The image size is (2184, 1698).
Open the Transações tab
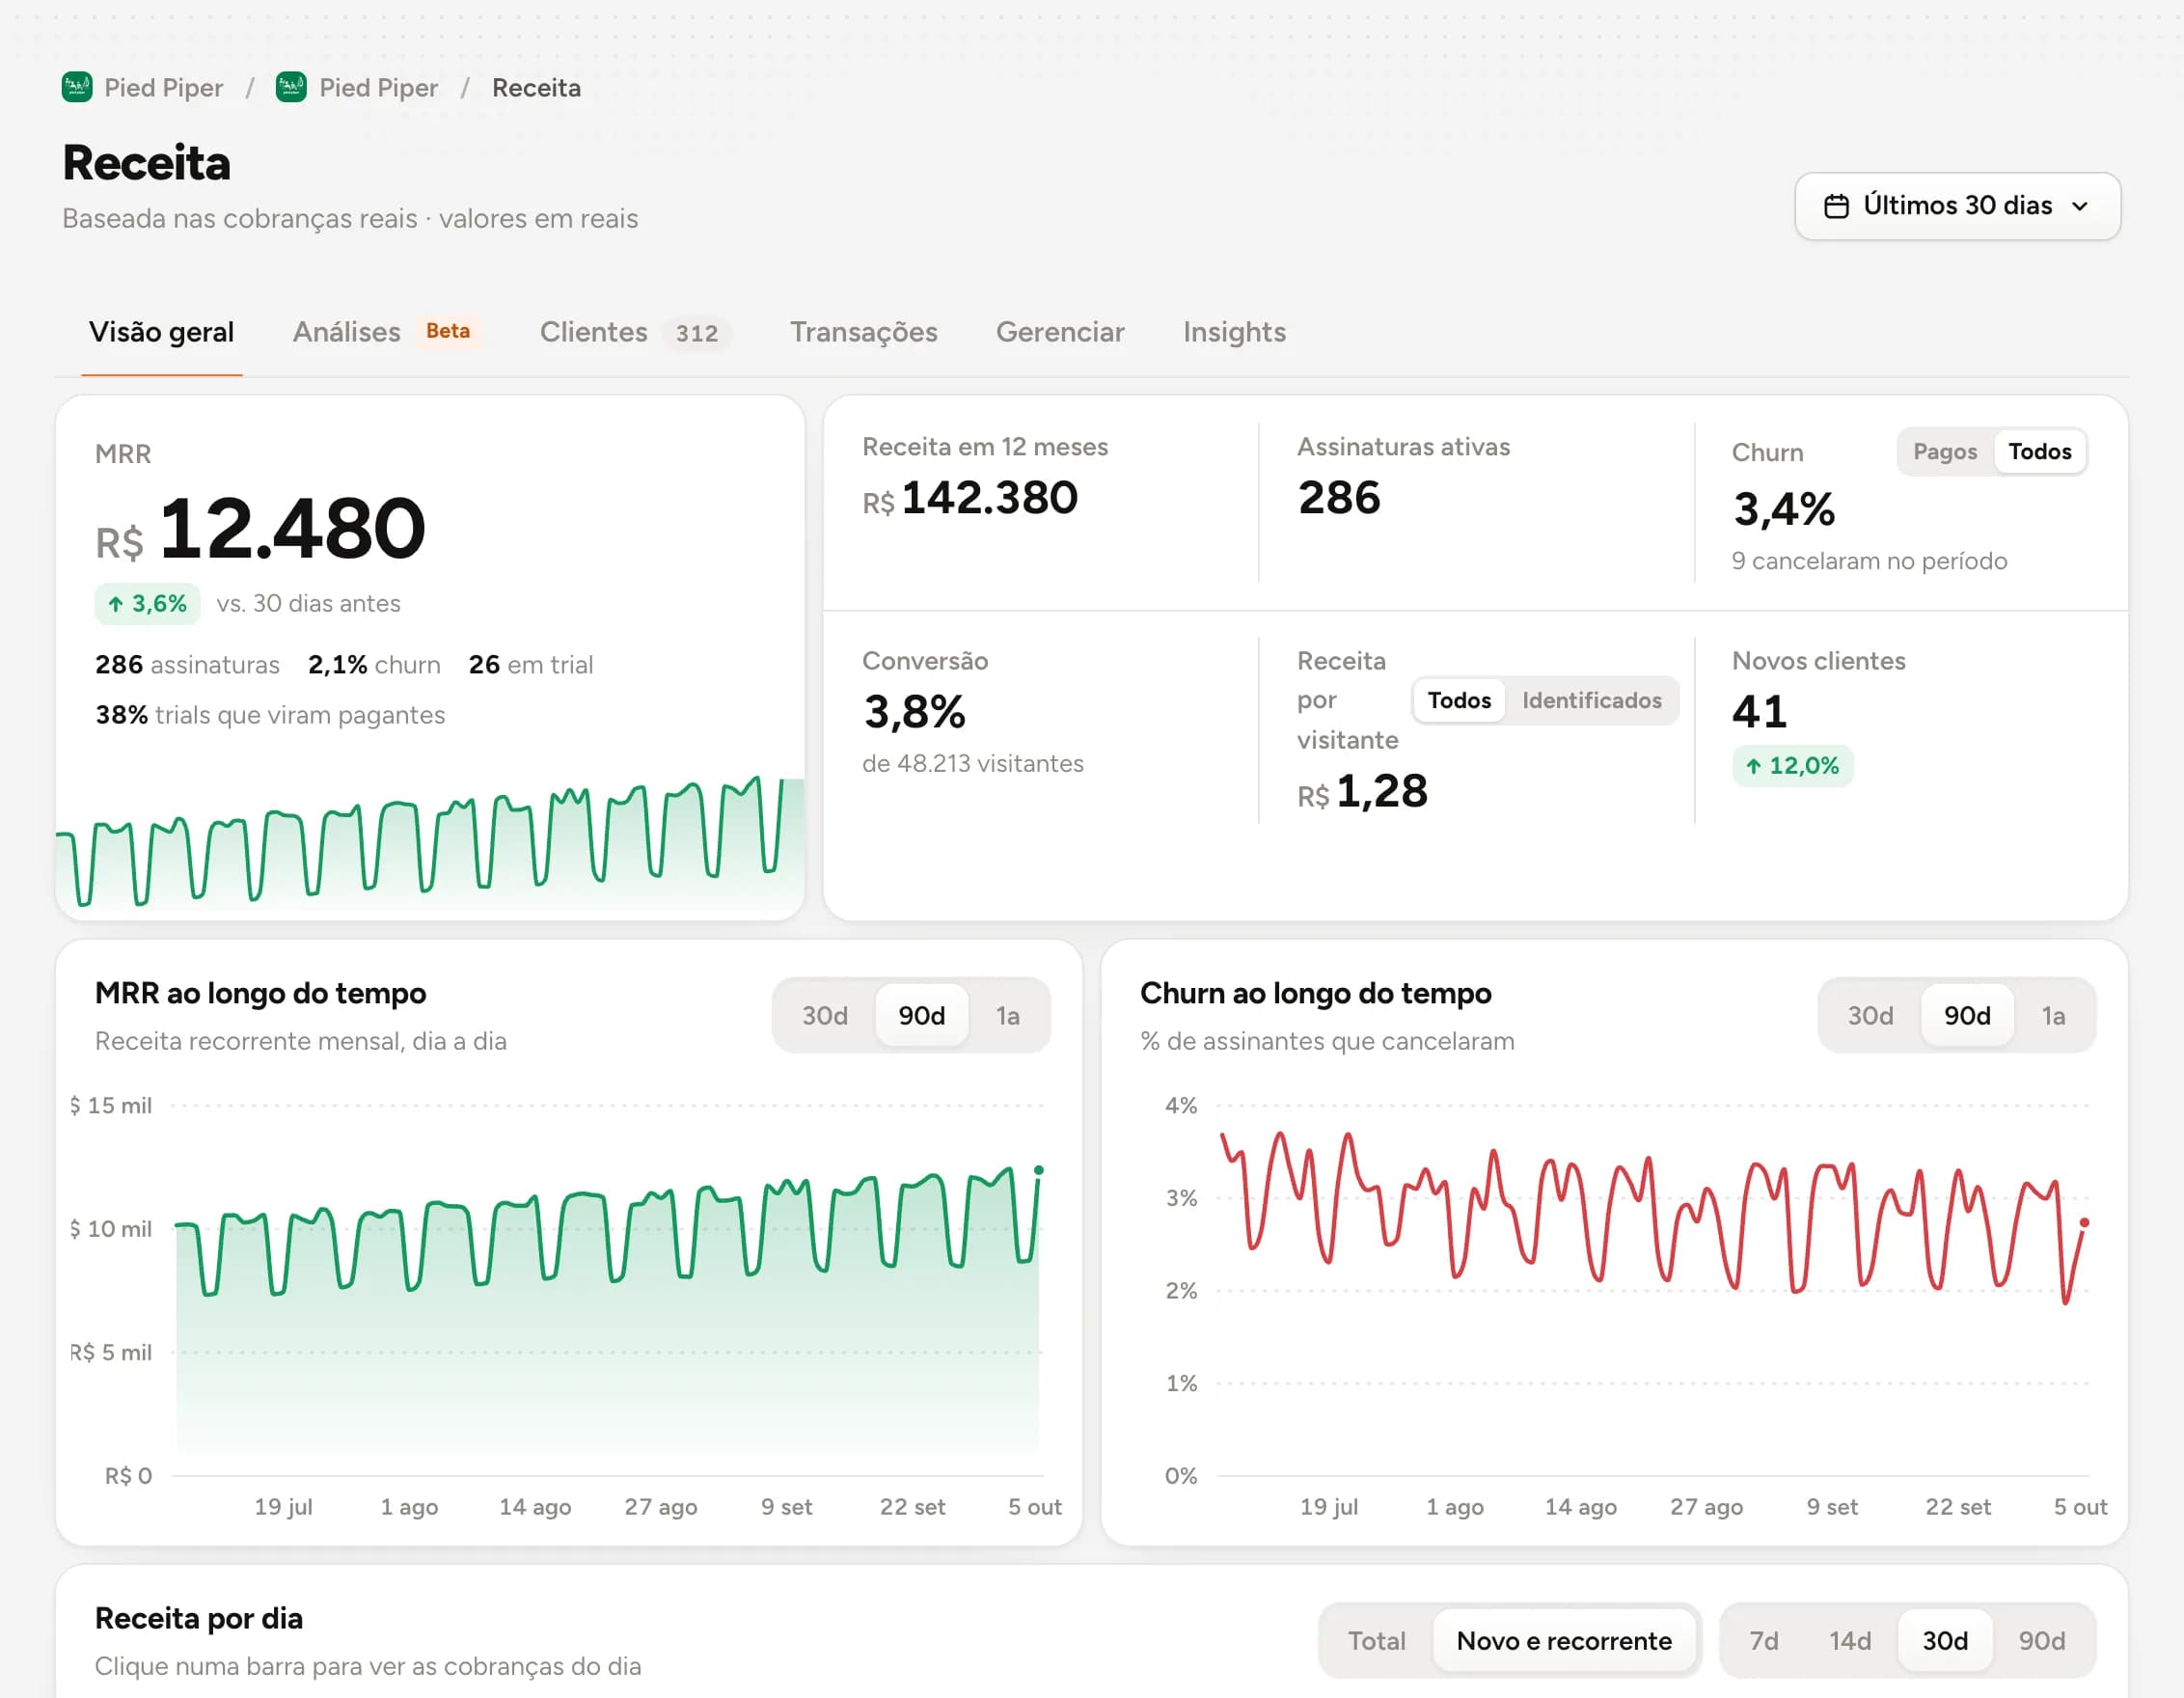(863, 332)
